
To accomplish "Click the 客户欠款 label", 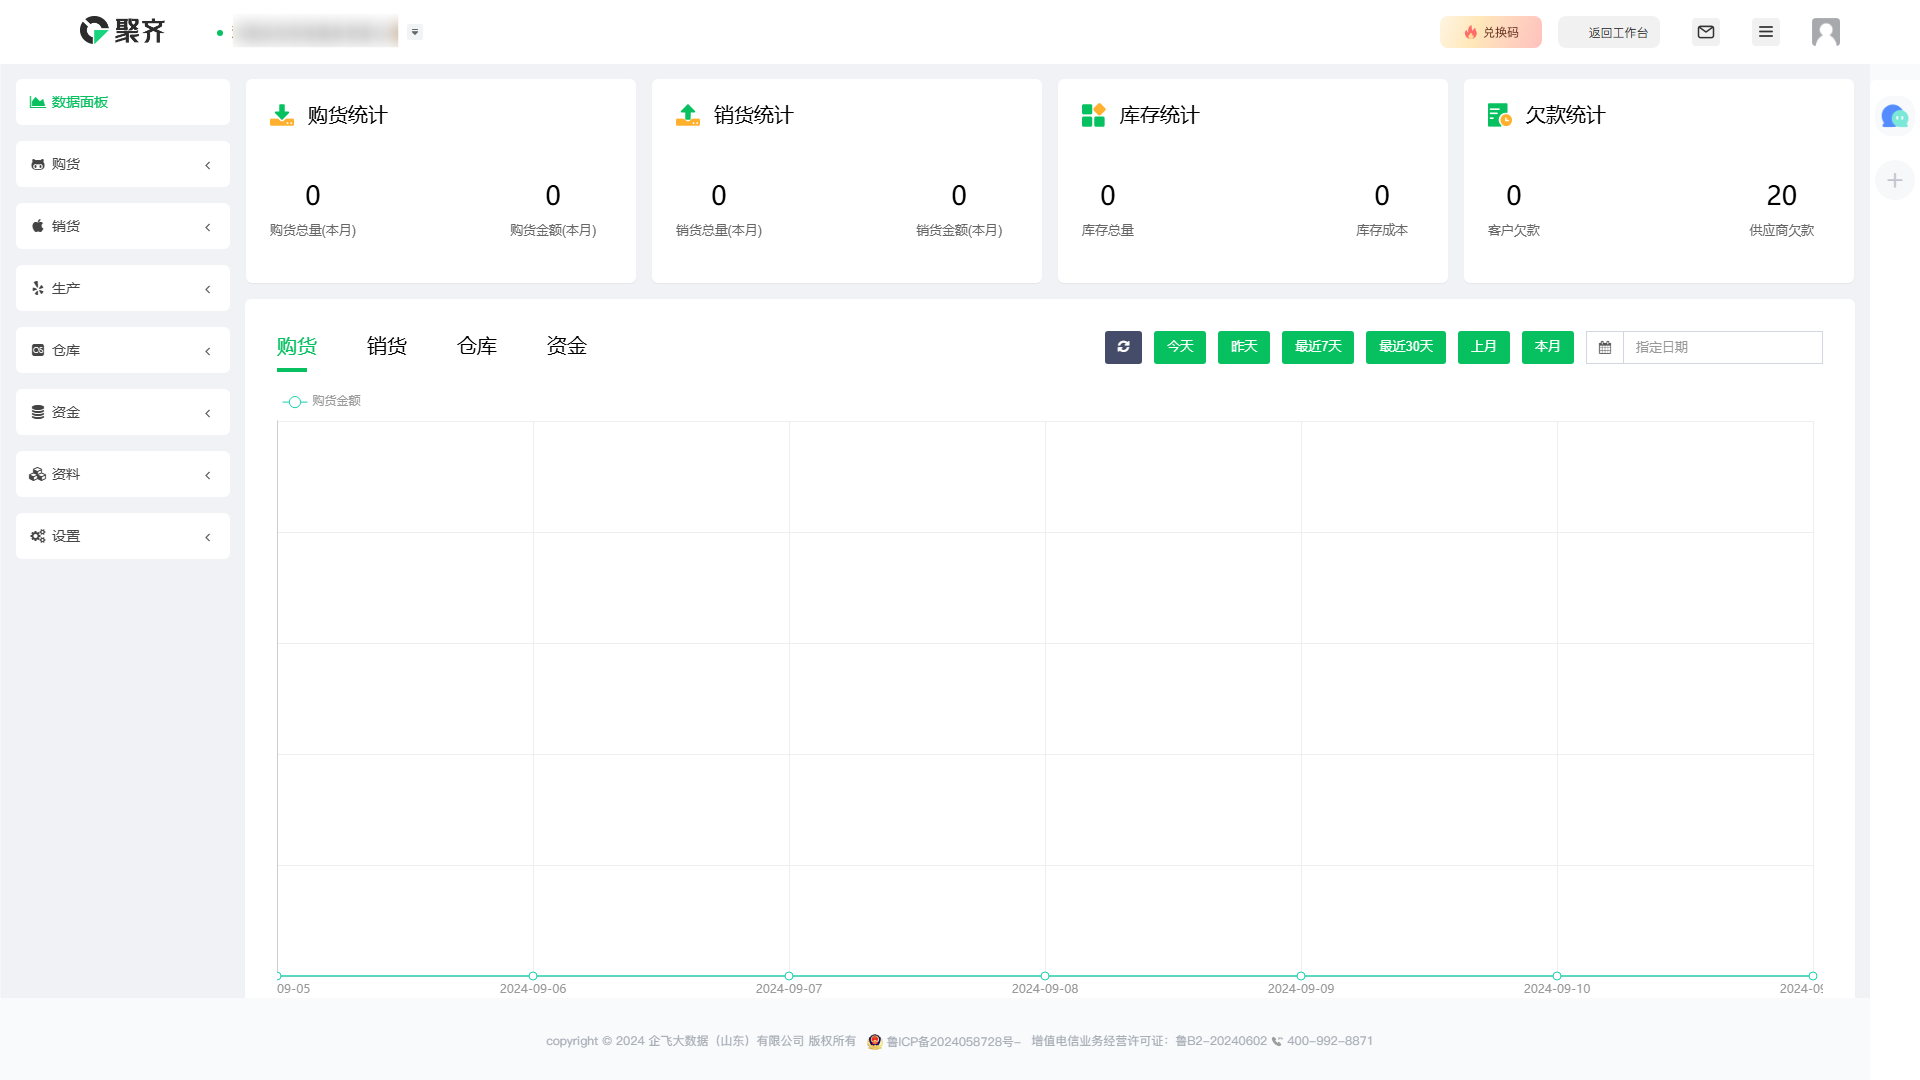I will [1514, 231].
